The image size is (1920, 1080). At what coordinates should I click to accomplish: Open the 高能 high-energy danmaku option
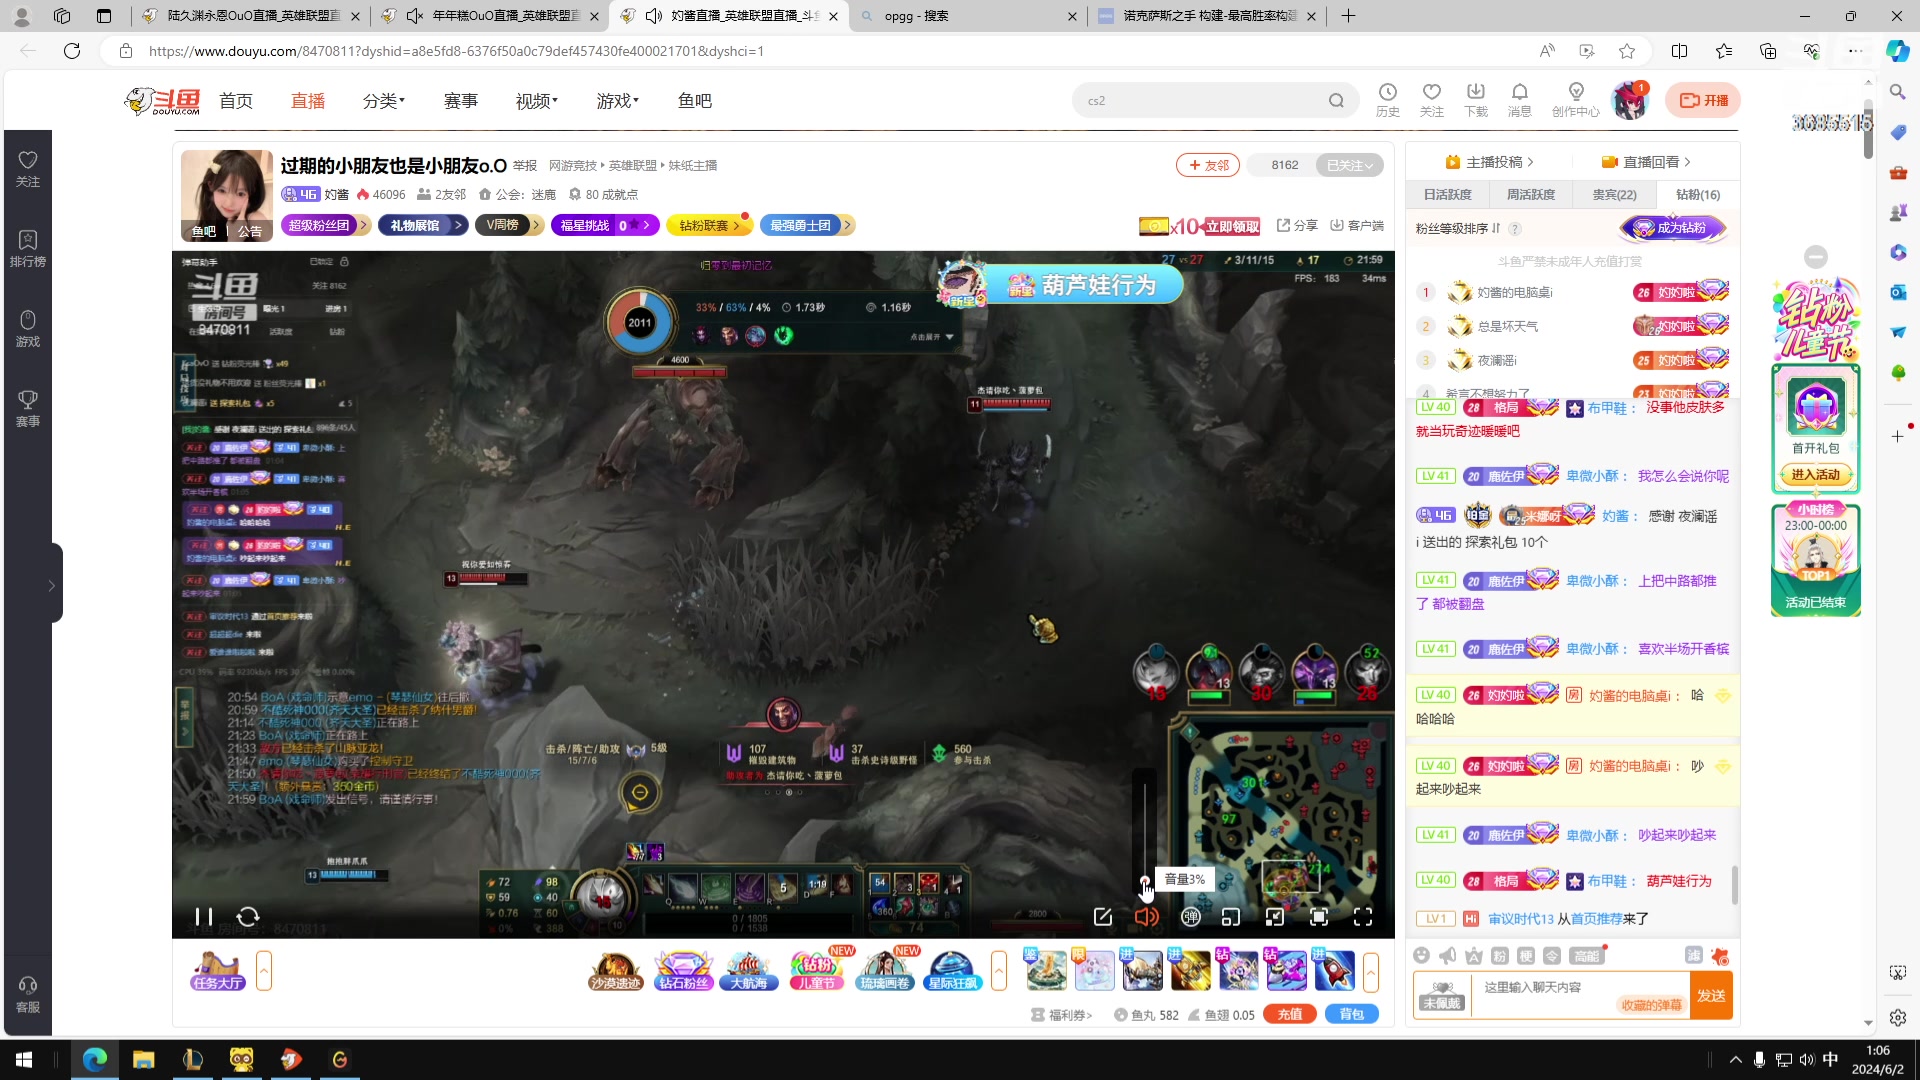tap(1587, 955)
